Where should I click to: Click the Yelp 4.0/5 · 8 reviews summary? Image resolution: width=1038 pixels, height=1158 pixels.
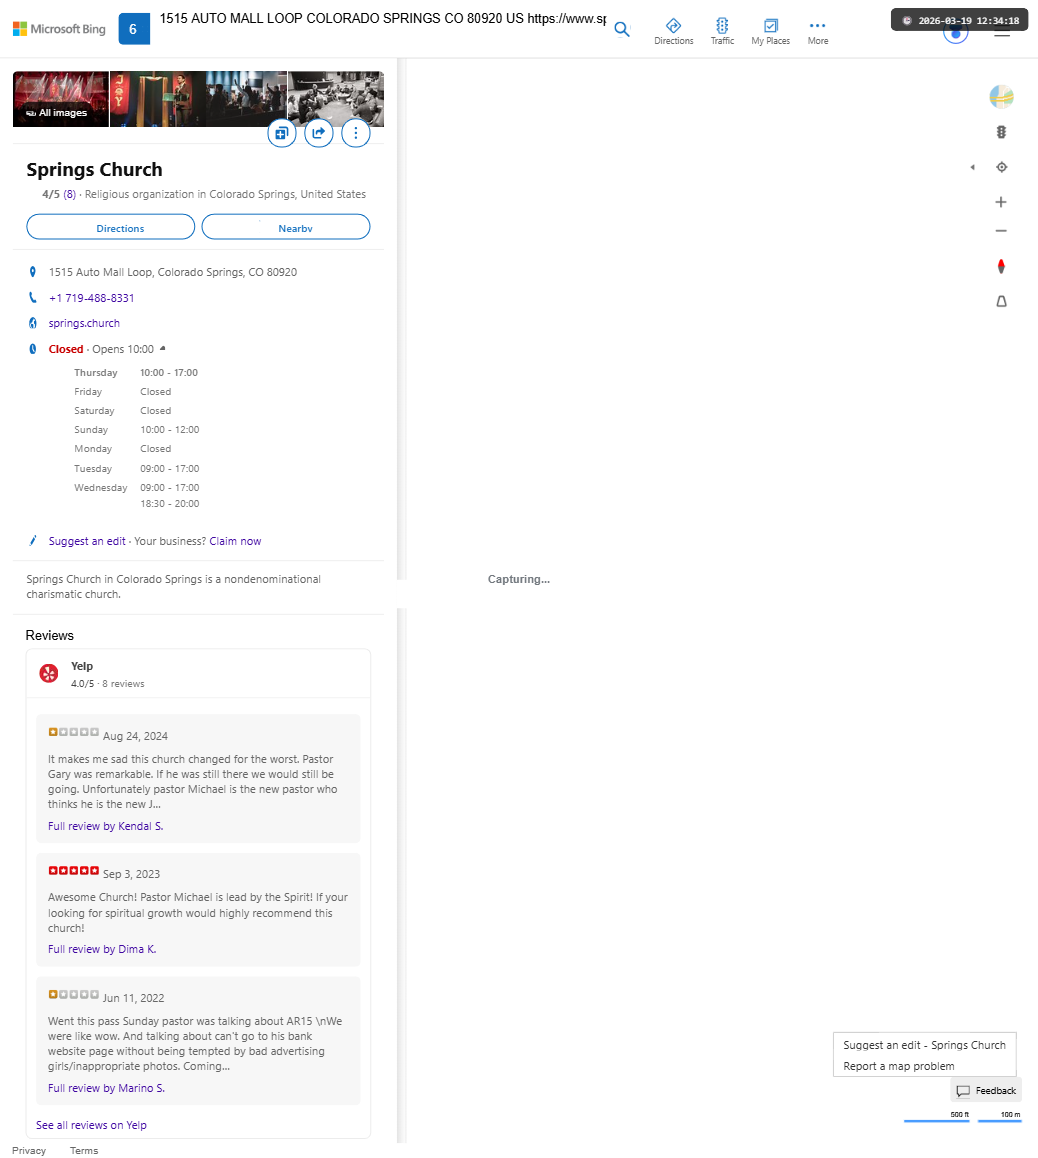(108, 683)
